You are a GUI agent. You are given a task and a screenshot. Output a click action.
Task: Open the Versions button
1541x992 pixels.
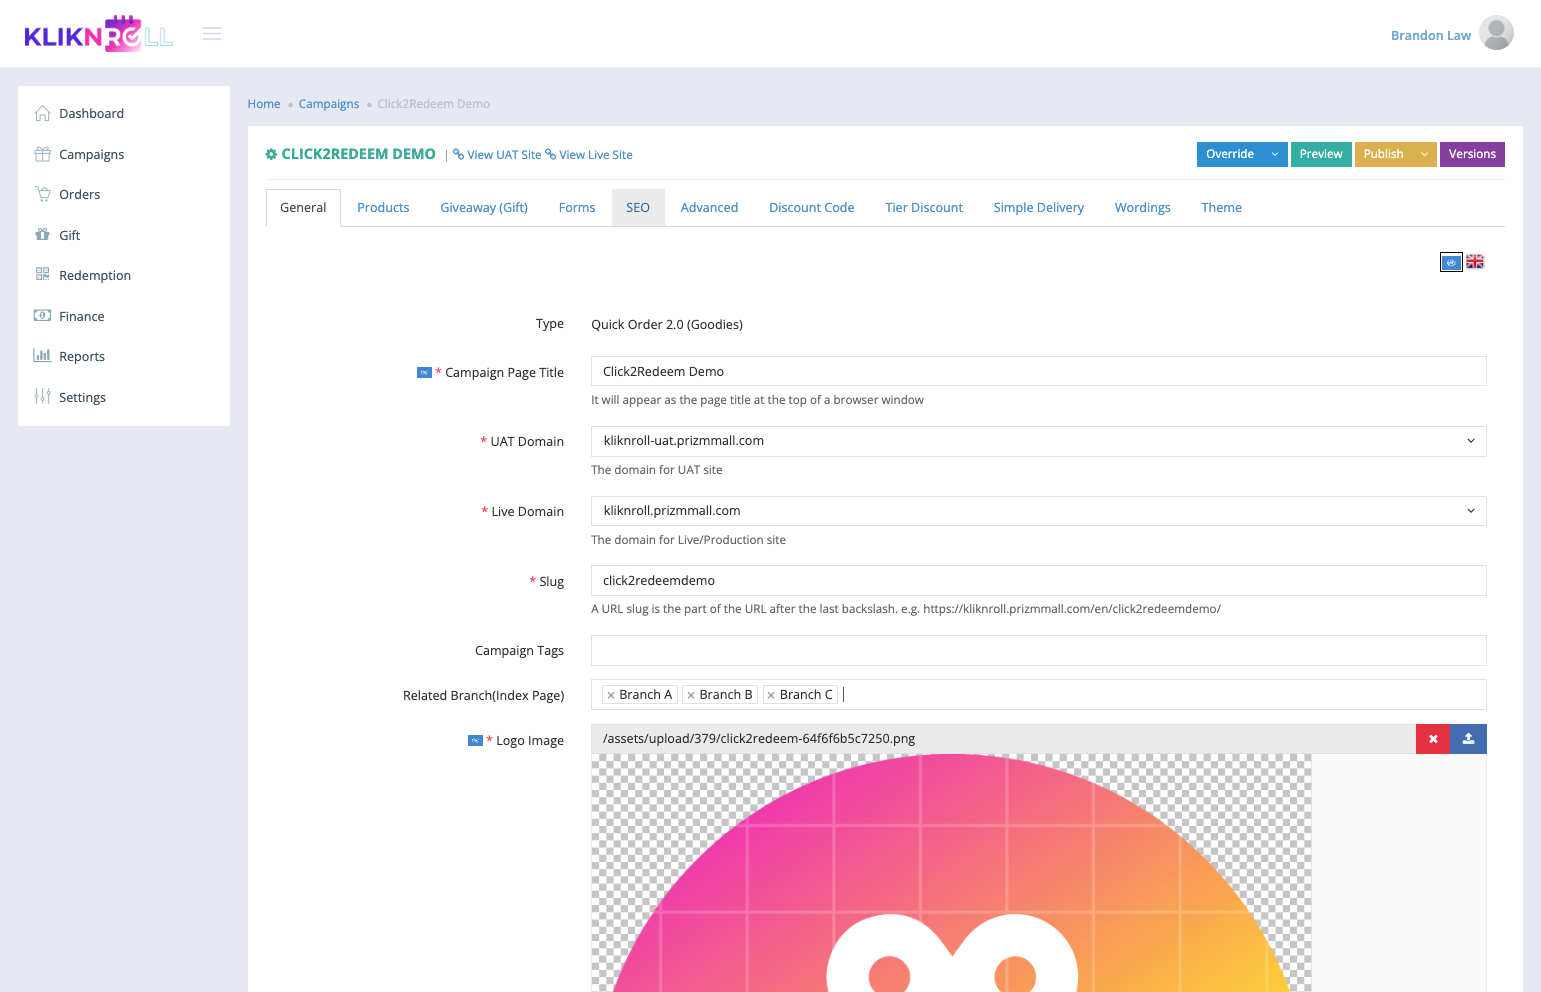pos(1472,154)
